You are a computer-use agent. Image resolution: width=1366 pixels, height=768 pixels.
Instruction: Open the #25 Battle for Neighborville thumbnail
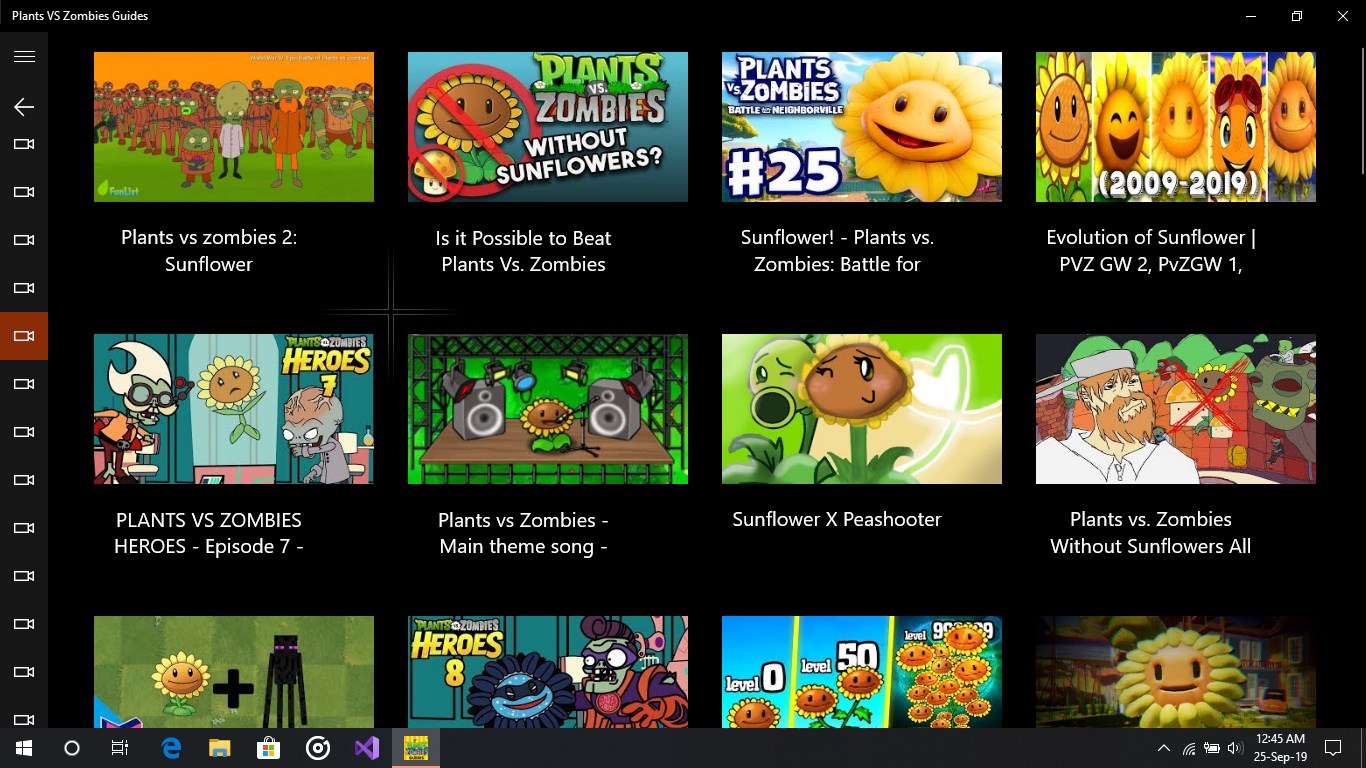[x=862, y=127]
